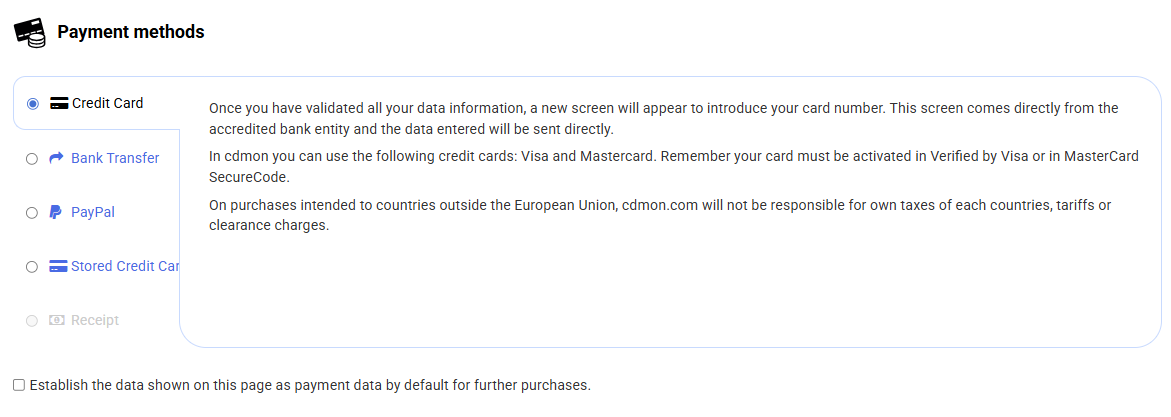The width and height of the screenshot is (1171, 417).
Task: Click the PayPal logo icon
Action: (x=56, y=212)
